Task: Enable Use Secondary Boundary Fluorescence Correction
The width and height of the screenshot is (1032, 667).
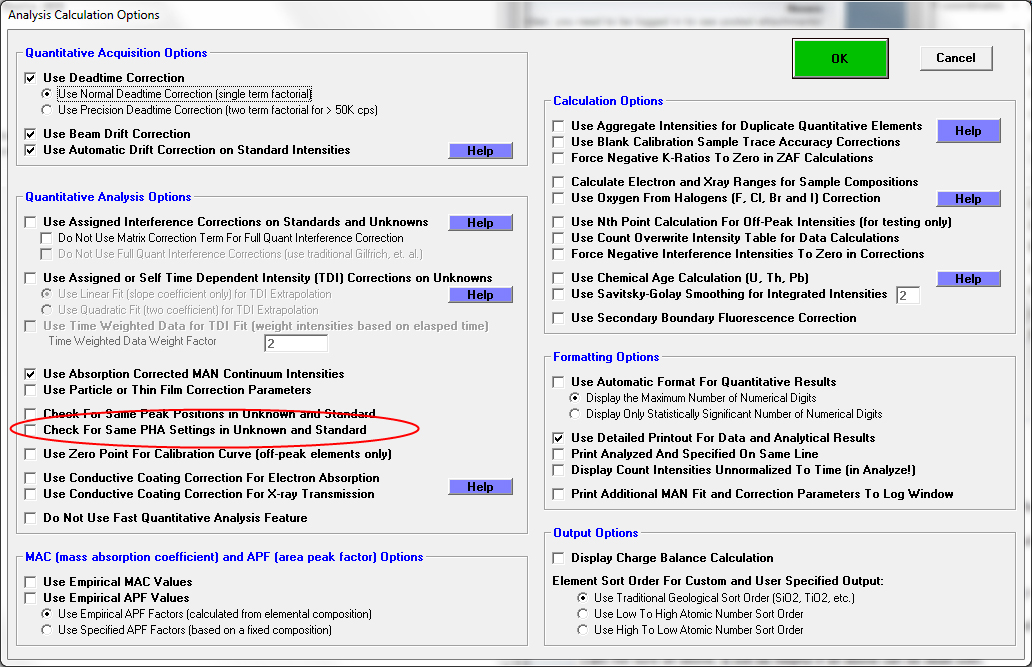Action: (x=559, y=318)
